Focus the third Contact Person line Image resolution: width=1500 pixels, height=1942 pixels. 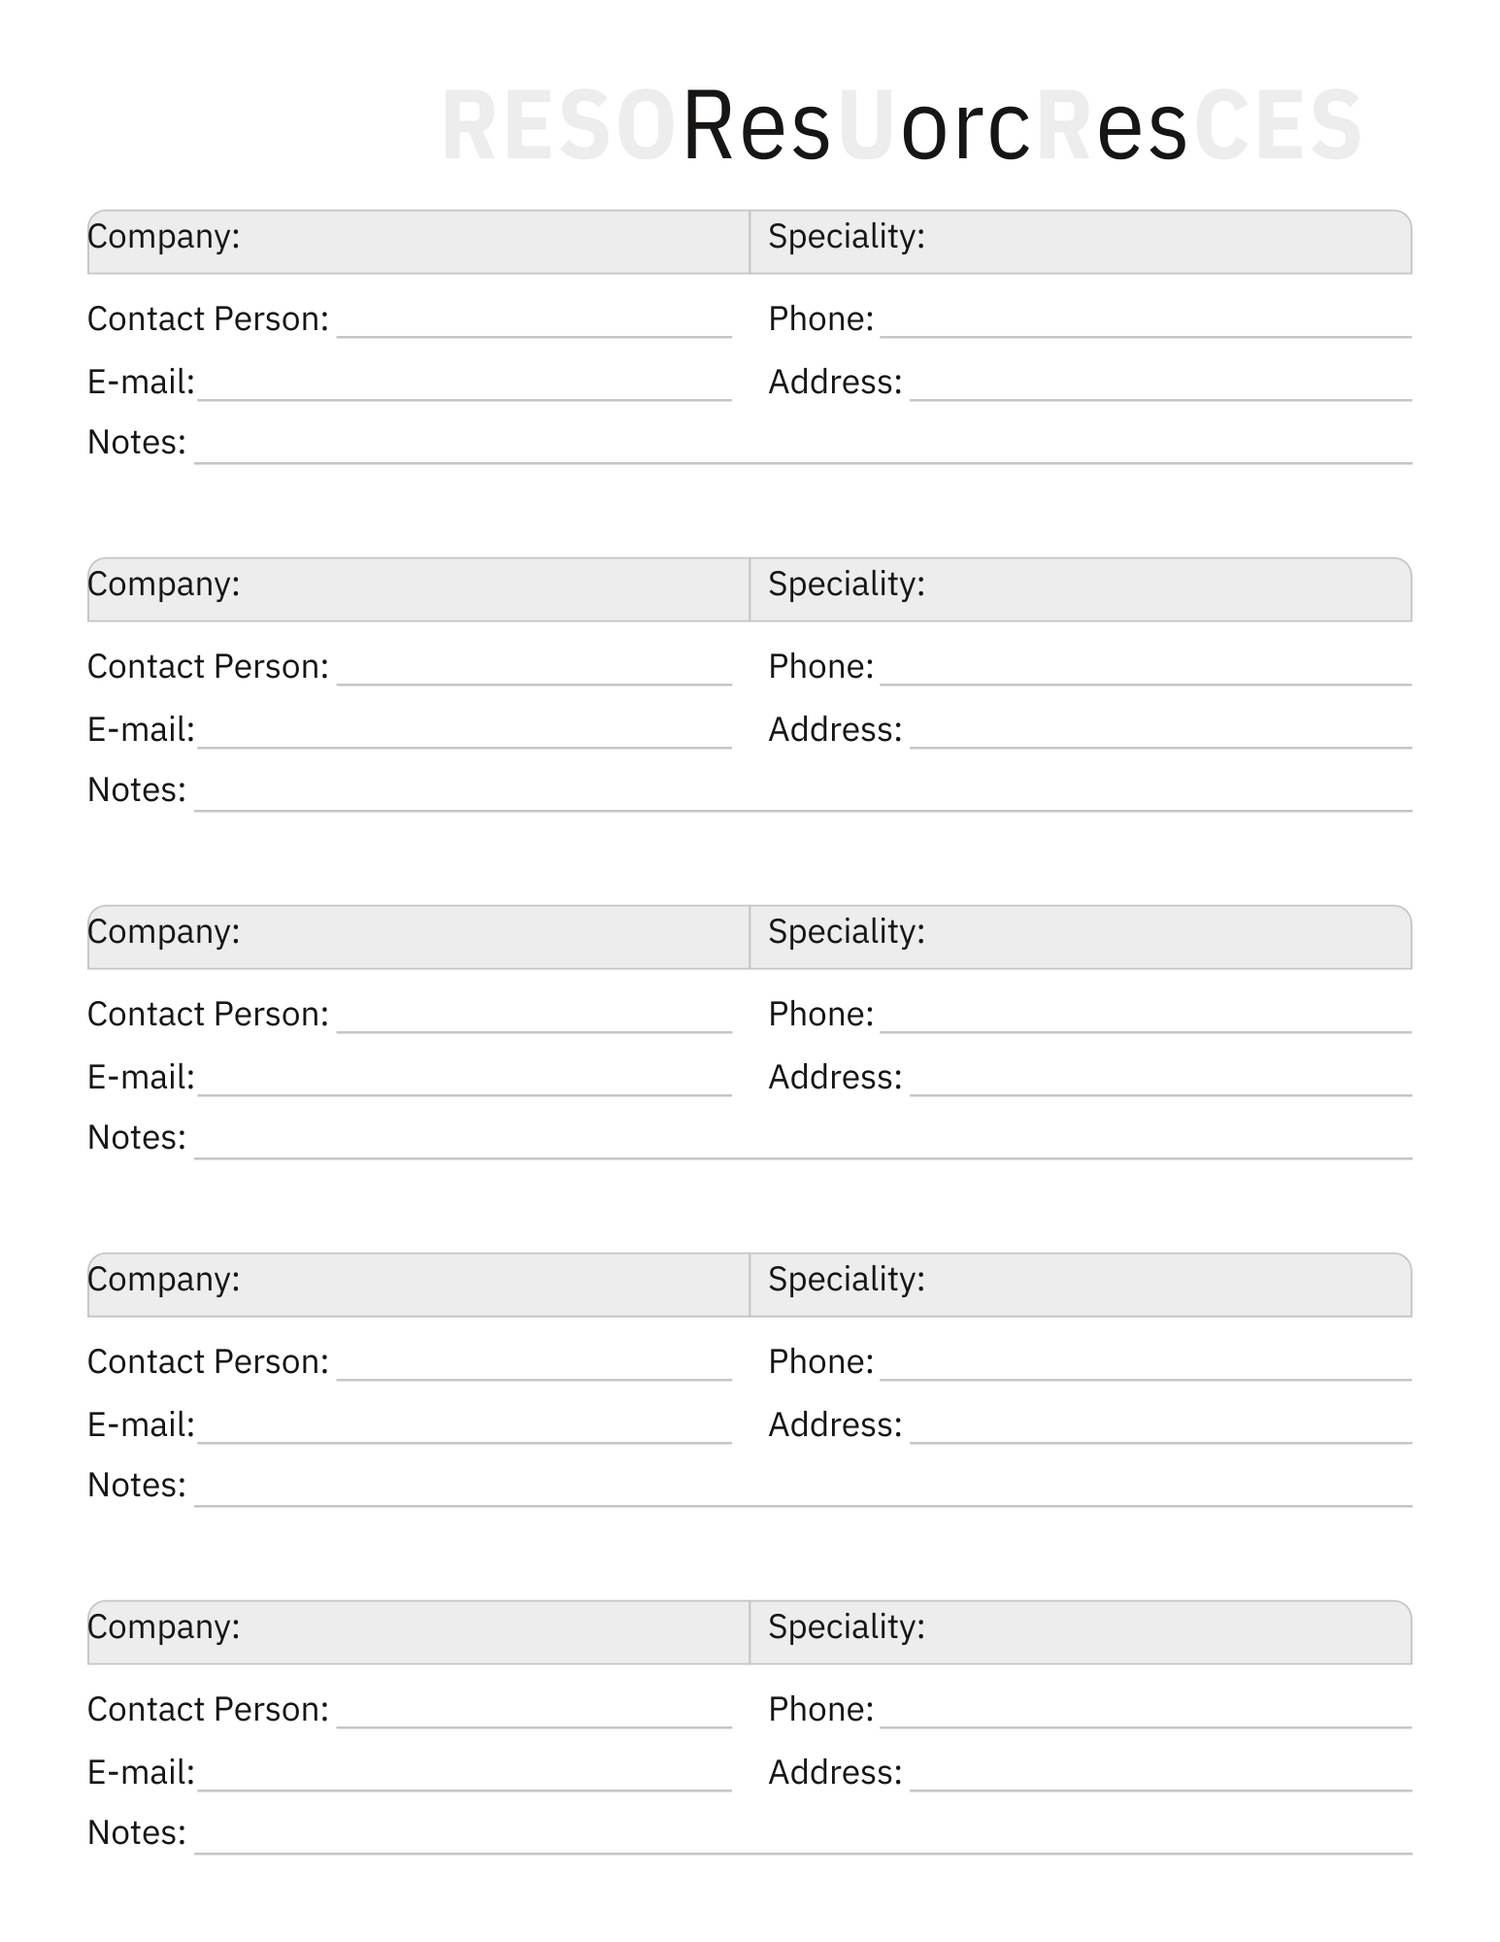click(533, 1019)
